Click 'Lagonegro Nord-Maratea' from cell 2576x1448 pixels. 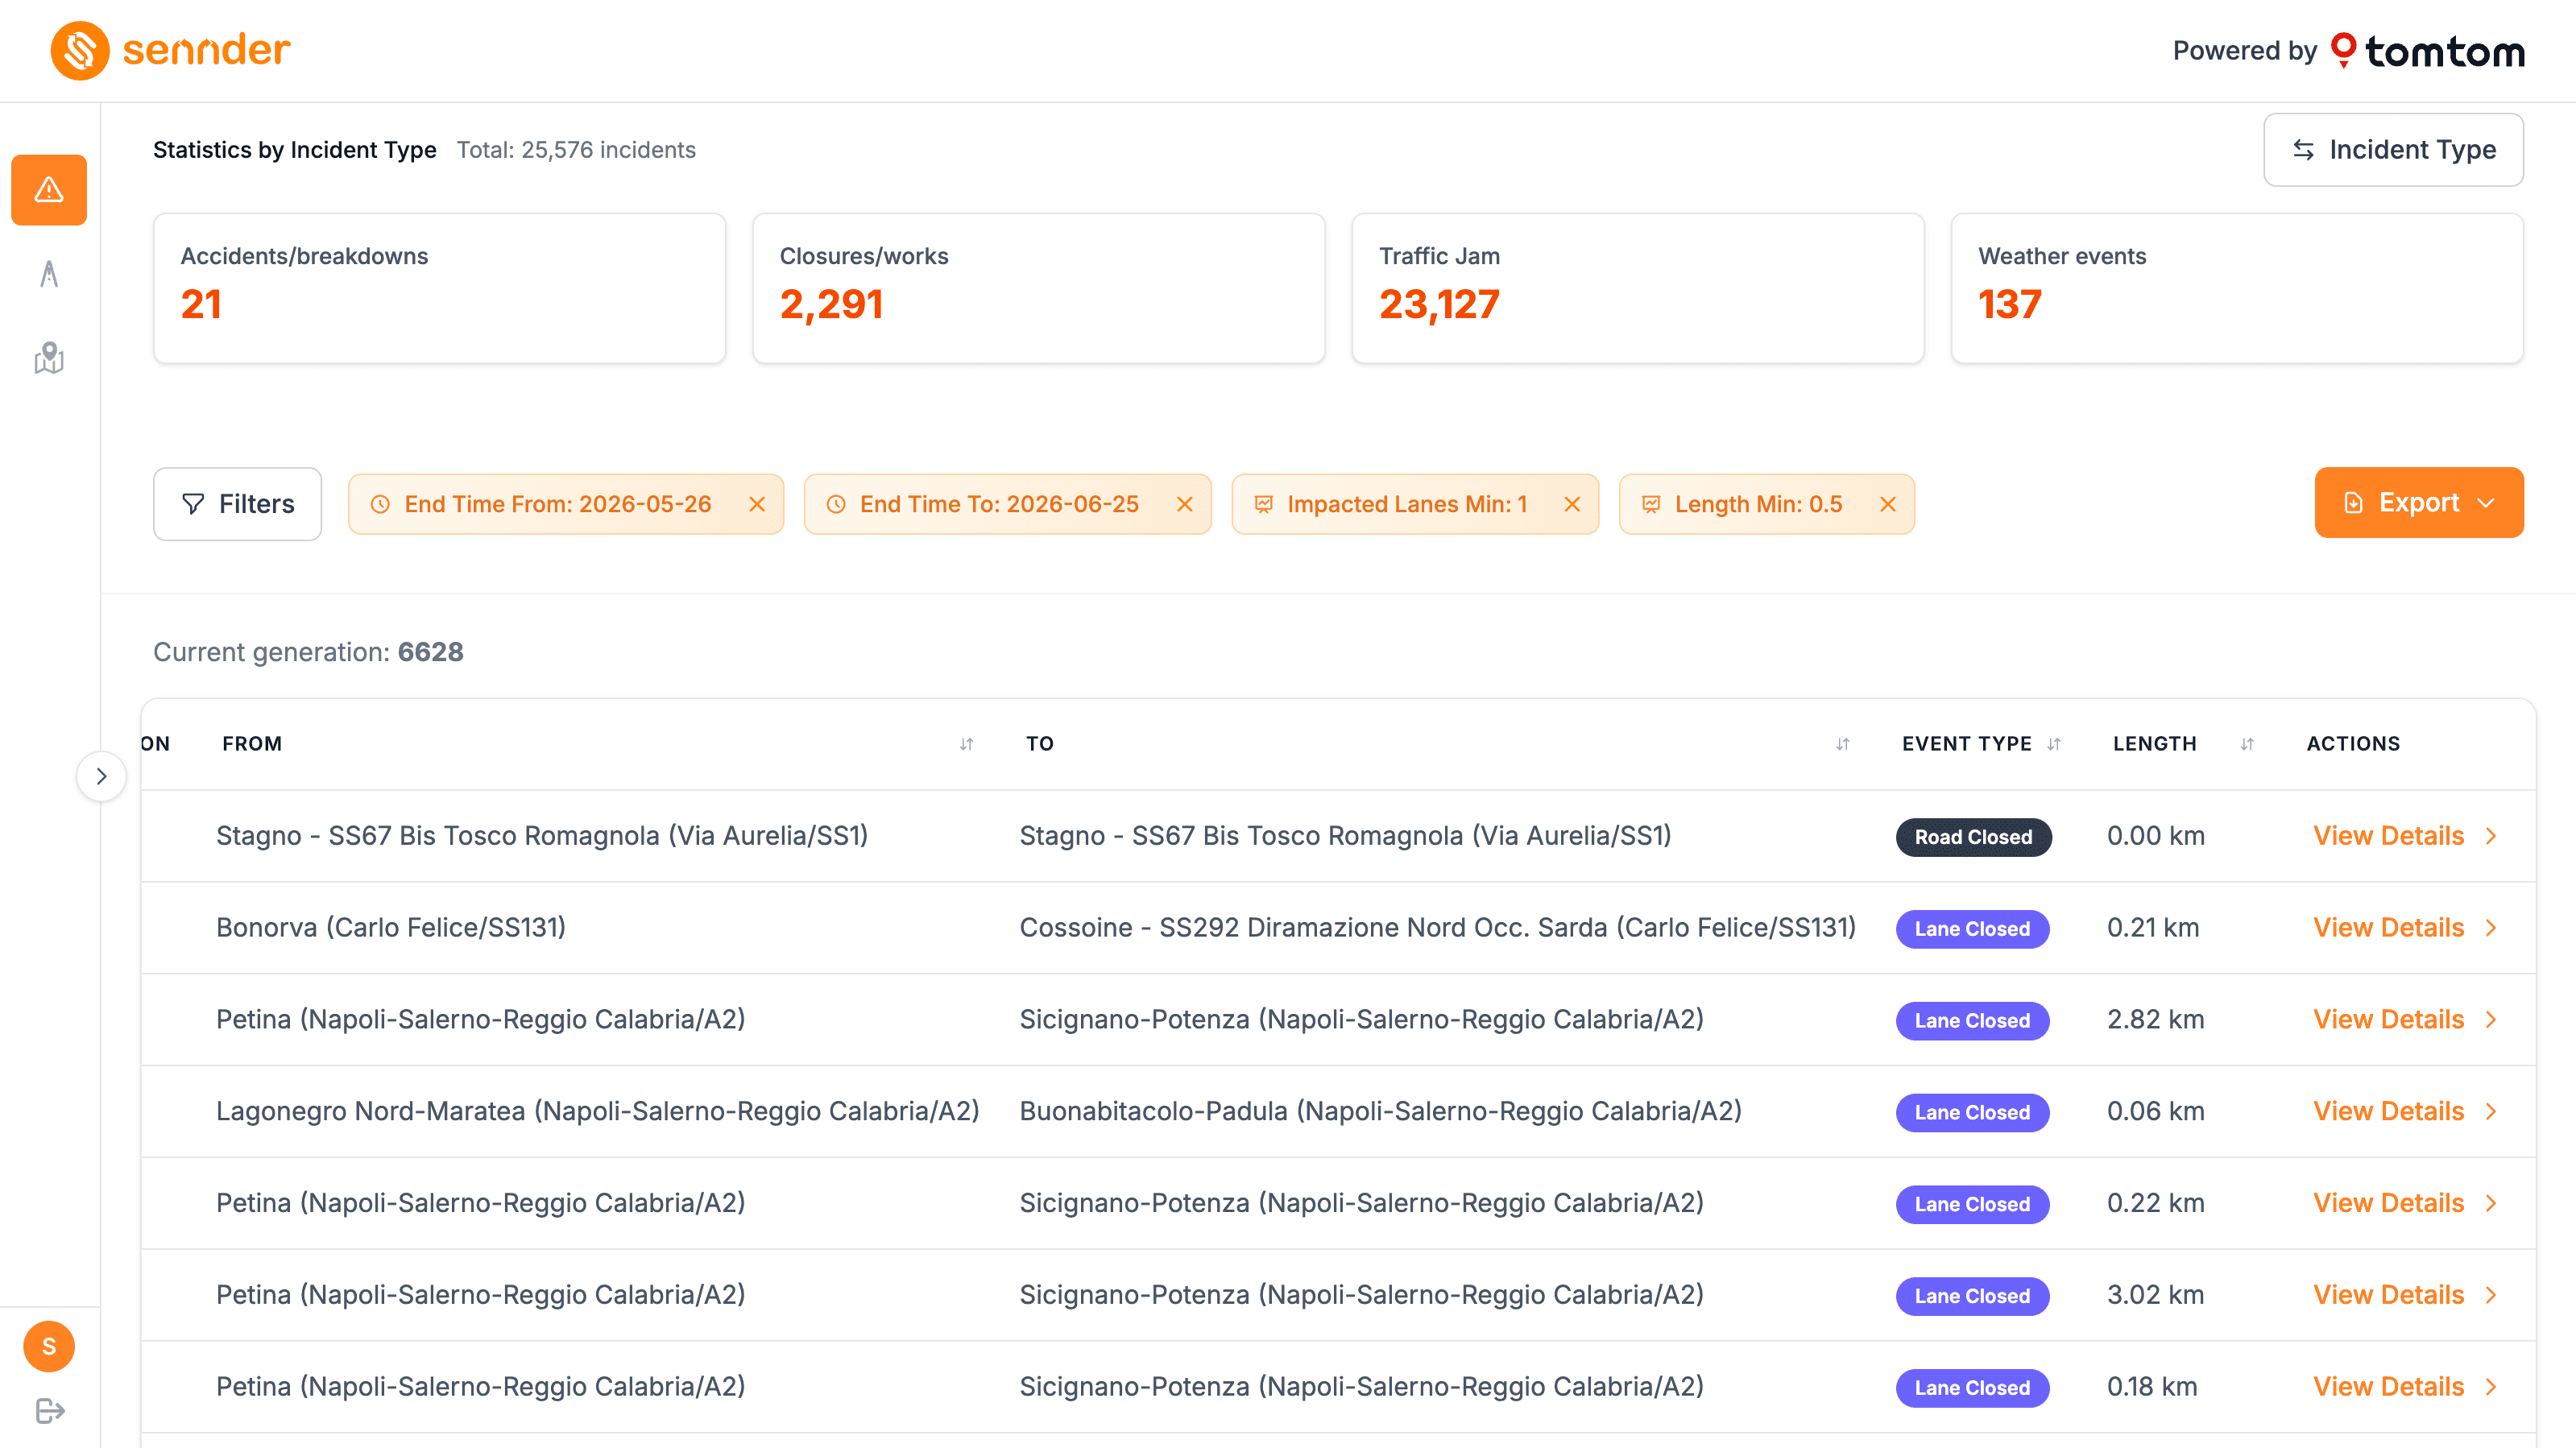pos(598,1112)
